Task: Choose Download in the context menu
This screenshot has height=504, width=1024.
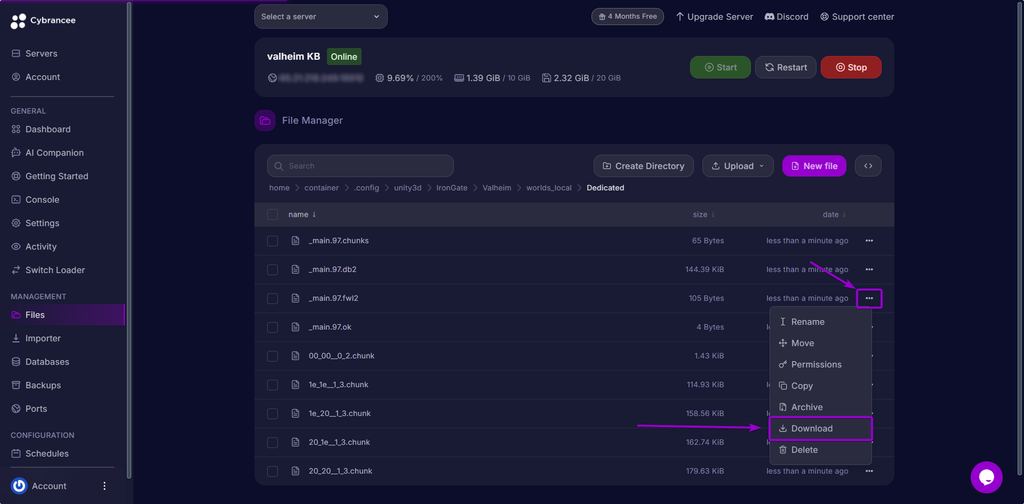Action: 820,429
